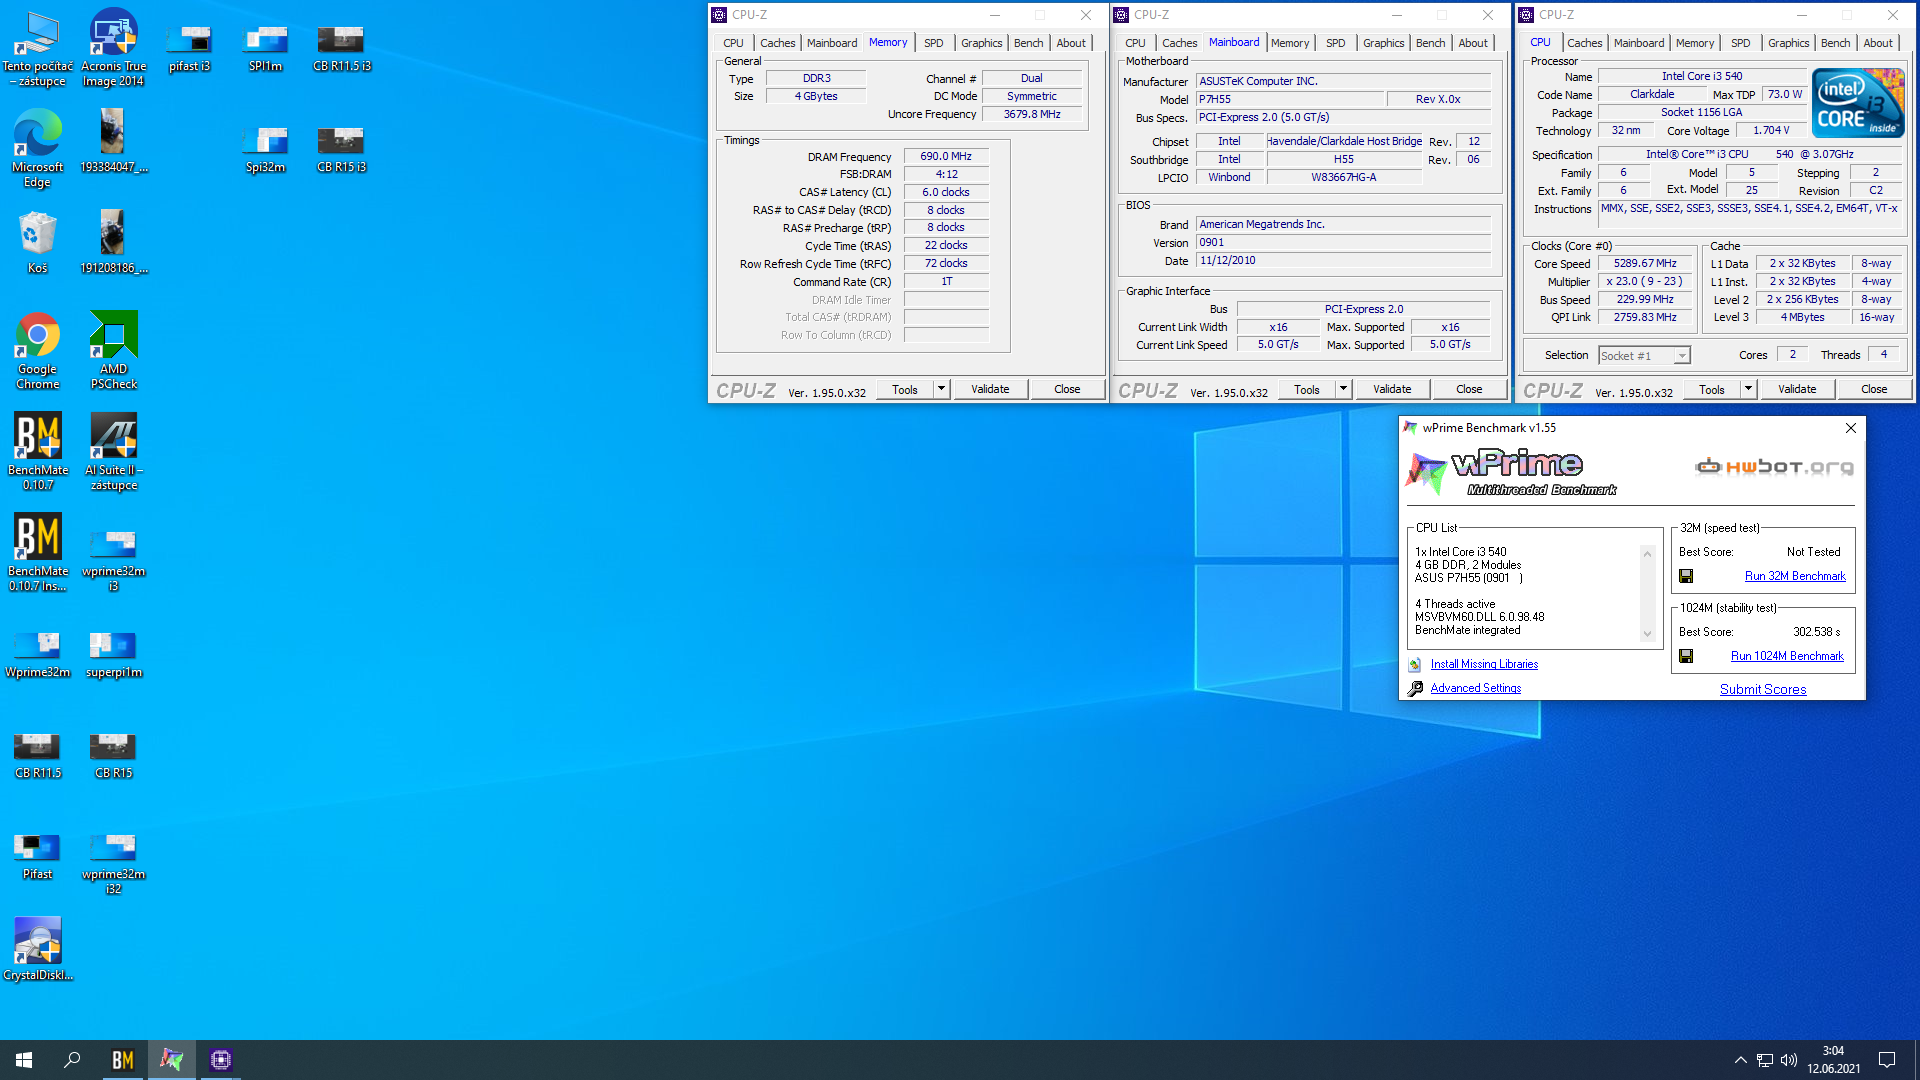Click Submit Scores link in wPrime
This screenshot has height=1080, width=1920.
[1763, 689]
